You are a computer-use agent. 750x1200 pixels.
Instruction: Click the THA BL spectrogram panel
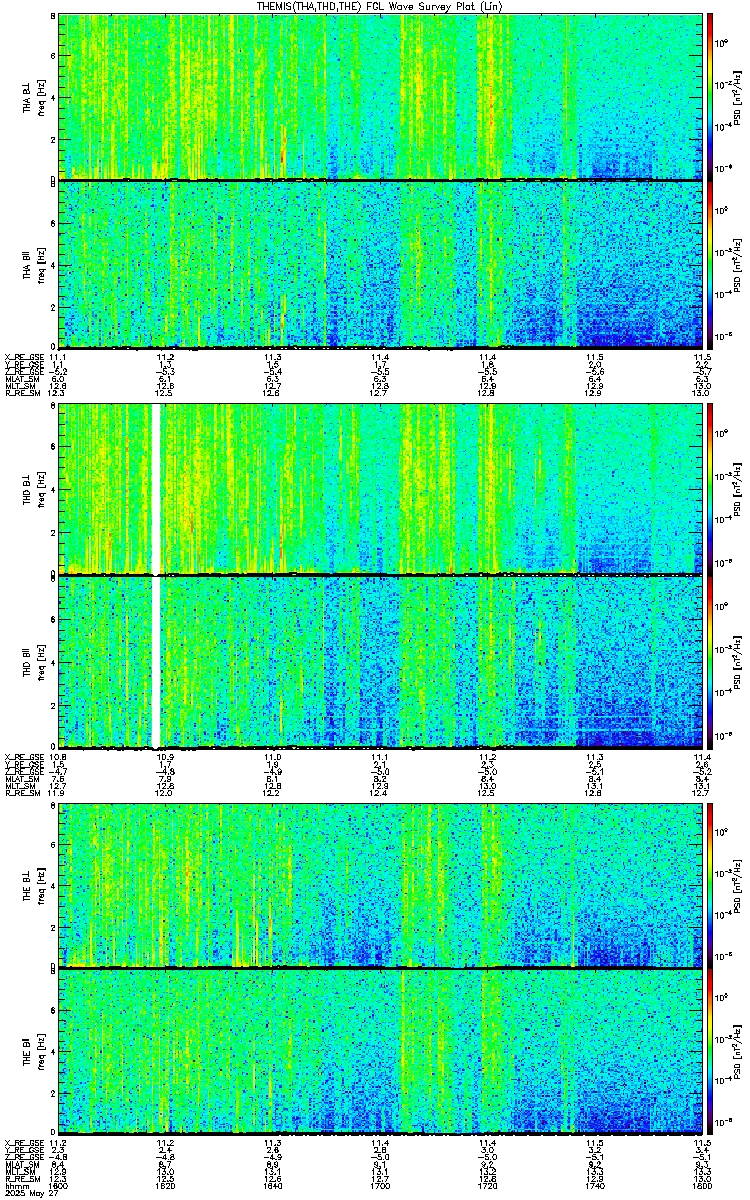pyautogui.click(x=380, y=96)
